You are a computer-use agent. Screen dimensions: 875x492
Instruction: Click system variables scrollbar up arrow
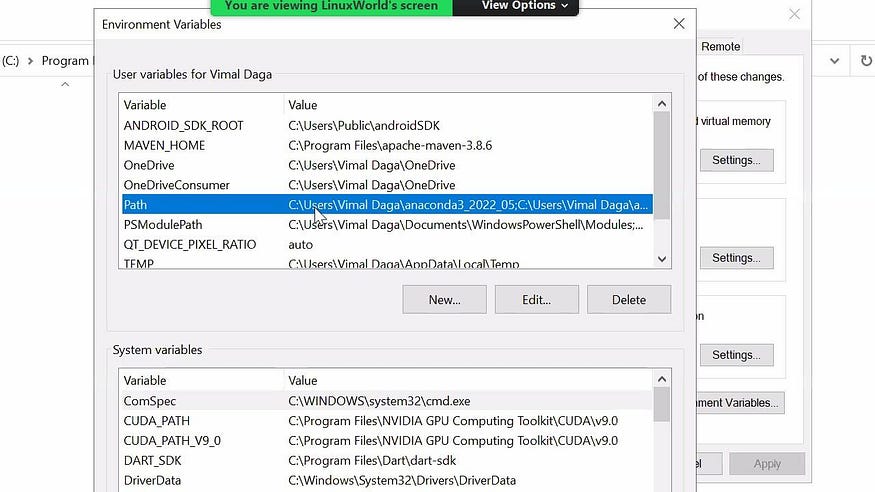pos(662,379)
